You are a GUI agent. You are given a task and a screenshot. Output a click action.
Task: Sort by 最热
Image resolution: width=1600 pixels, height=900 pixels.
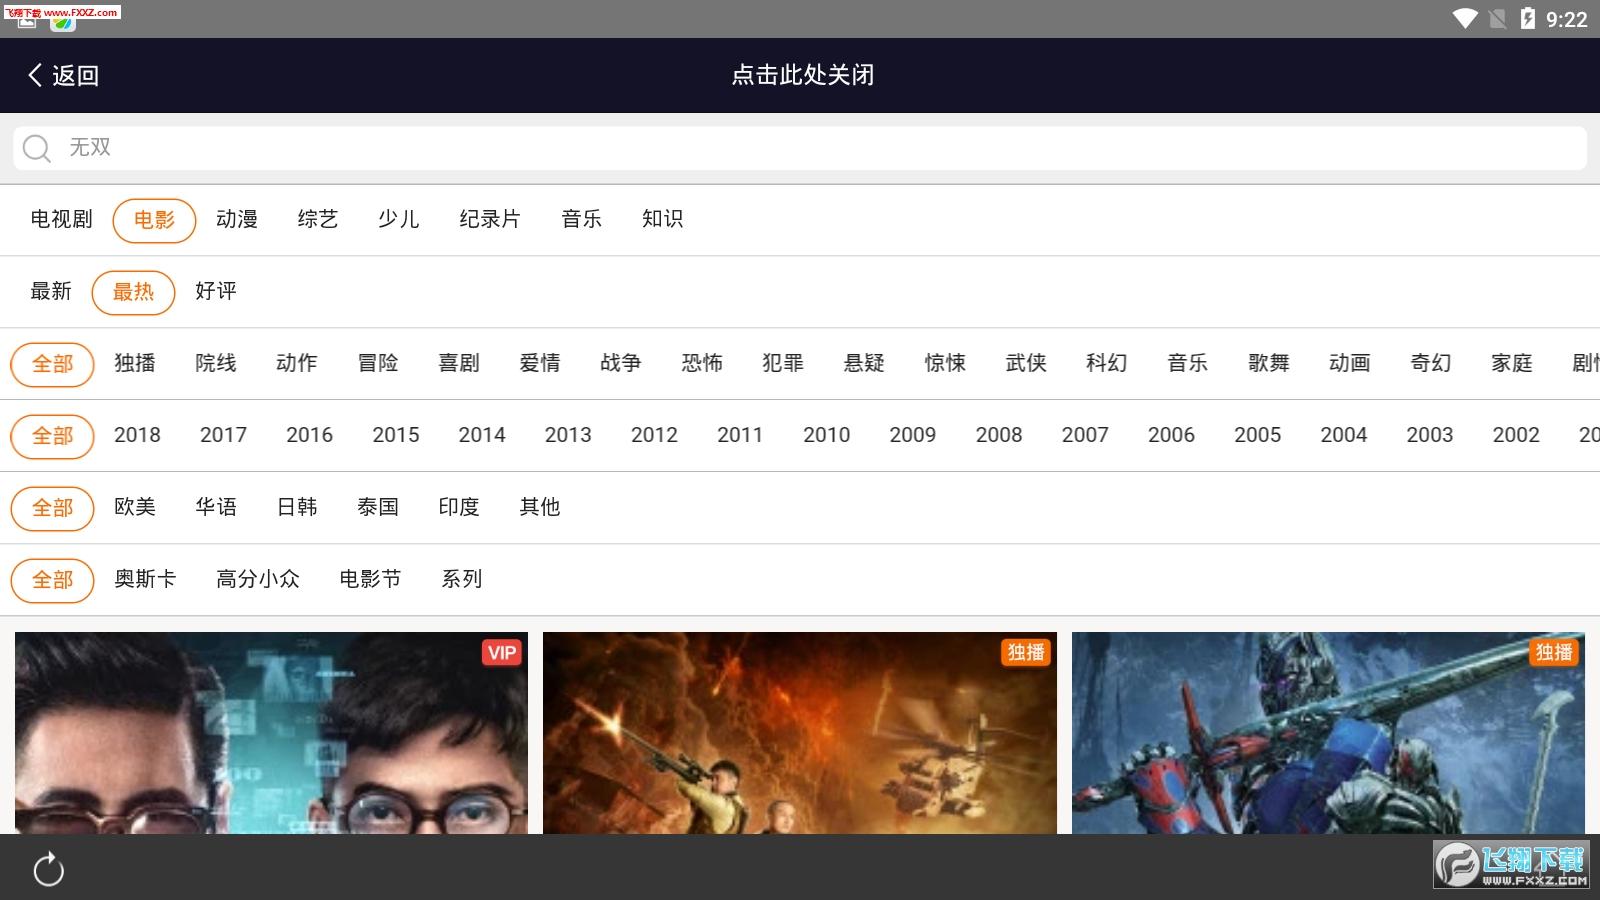click(133, 292)
